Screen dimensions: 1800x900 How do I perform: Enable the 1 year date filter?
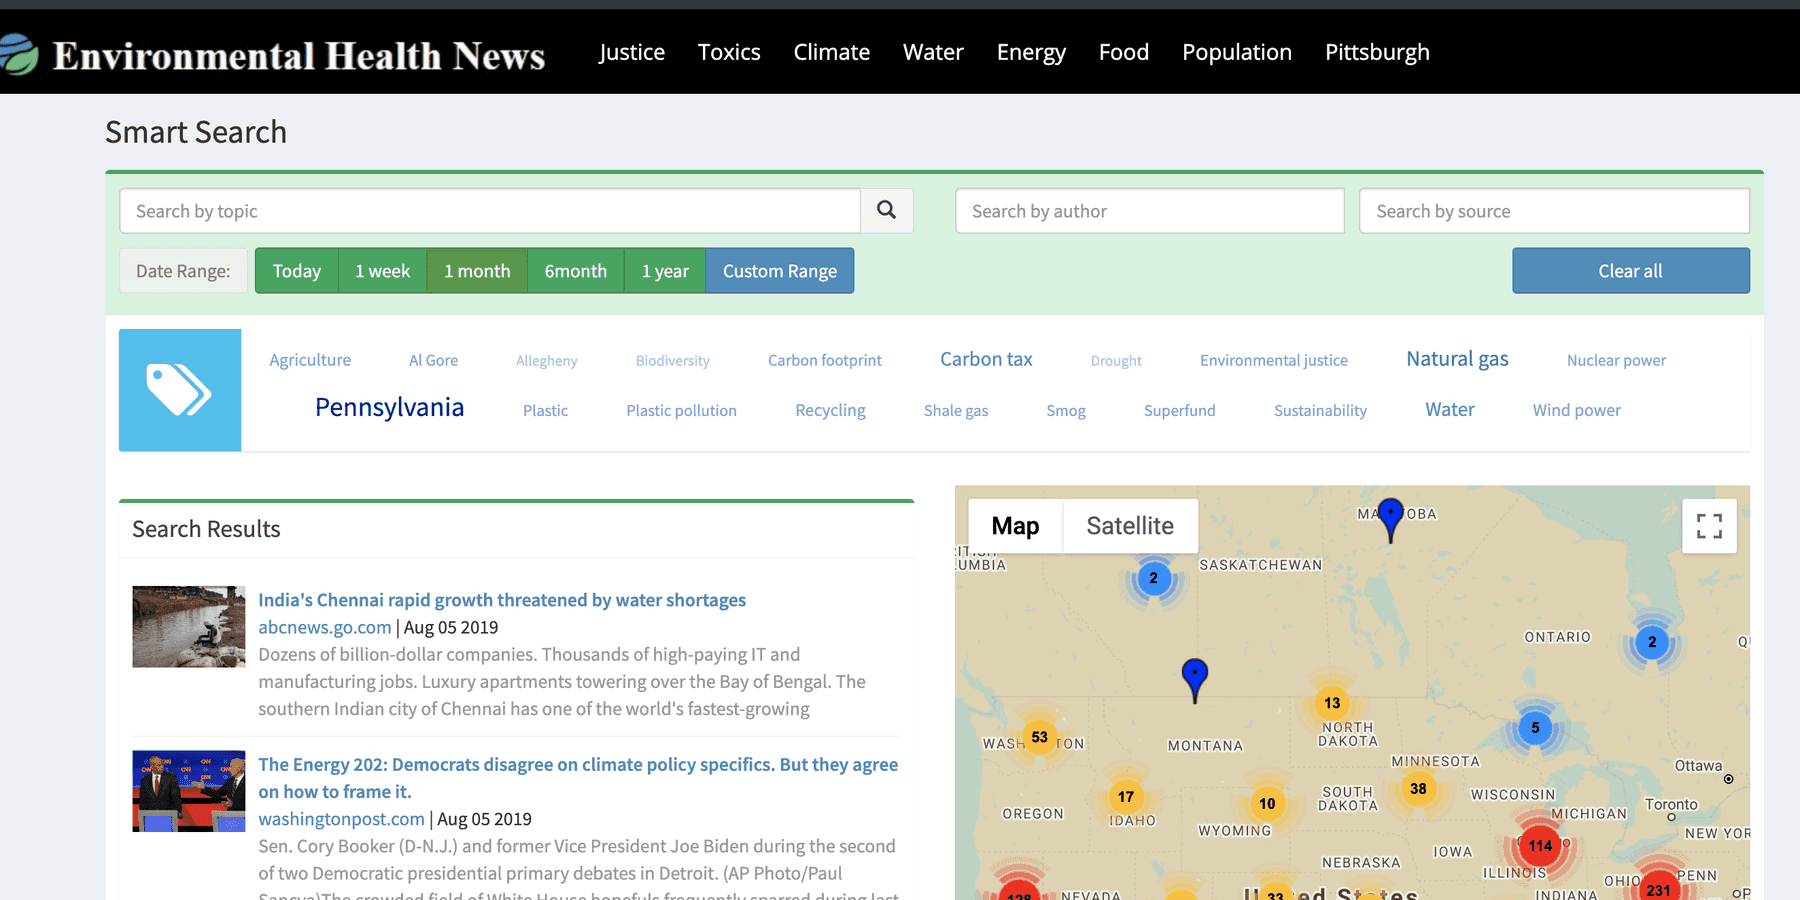664,270
